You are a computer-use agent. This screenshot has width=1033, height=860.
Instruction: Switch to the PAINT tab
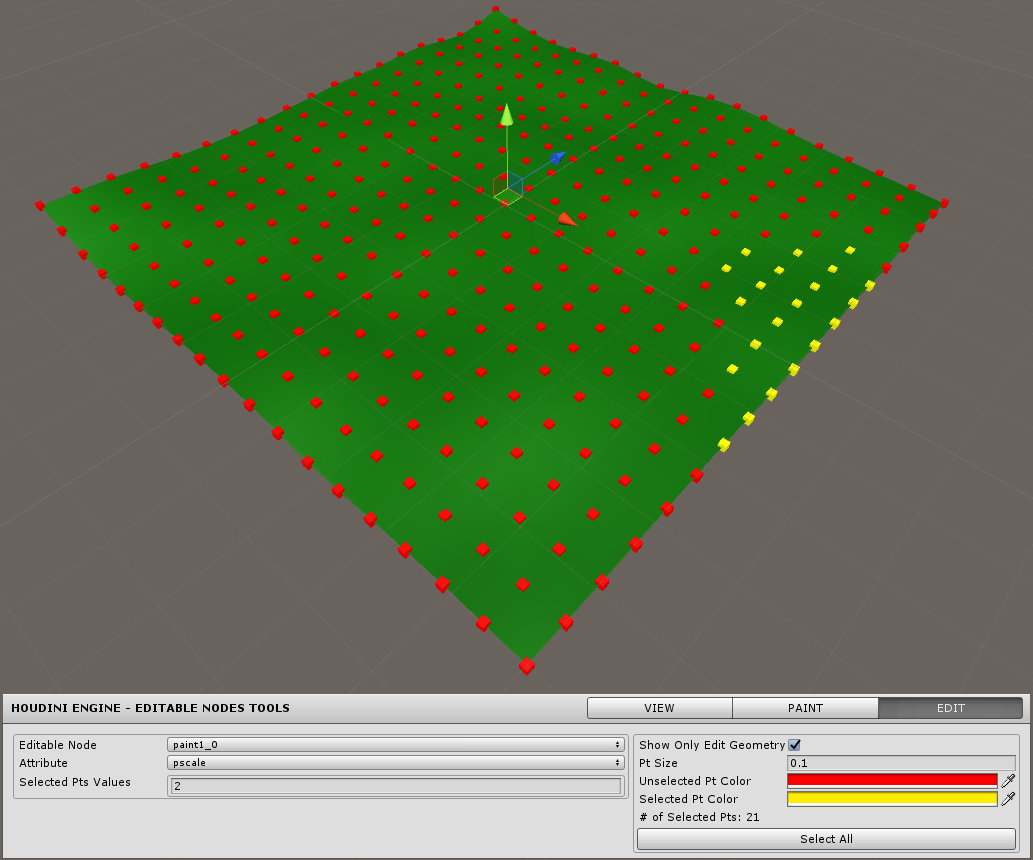pos(805,708)
